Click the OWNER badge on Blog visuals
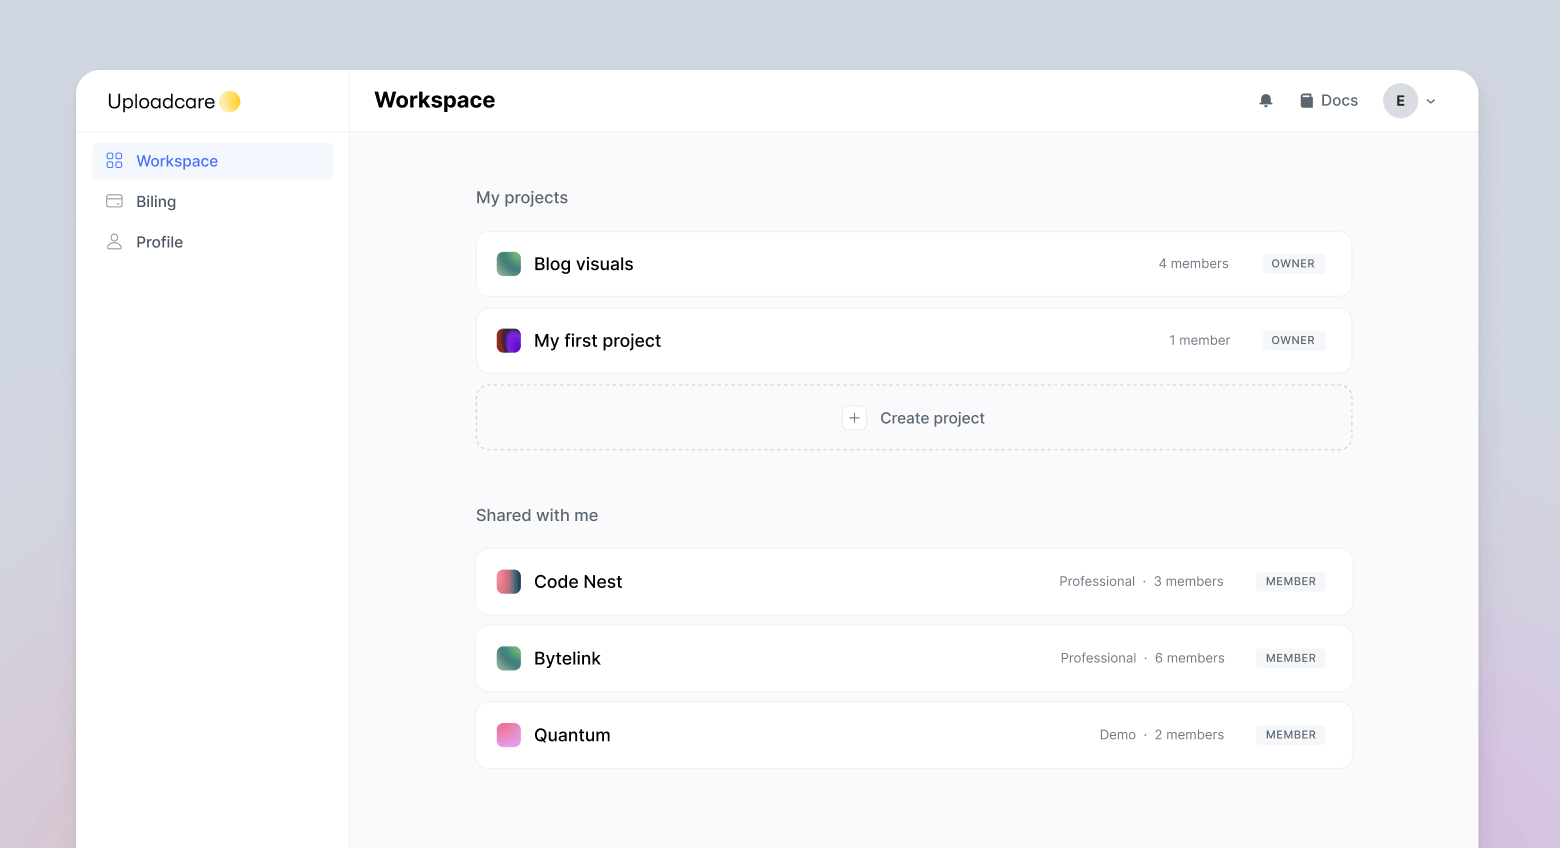 tap(1293, 263)
